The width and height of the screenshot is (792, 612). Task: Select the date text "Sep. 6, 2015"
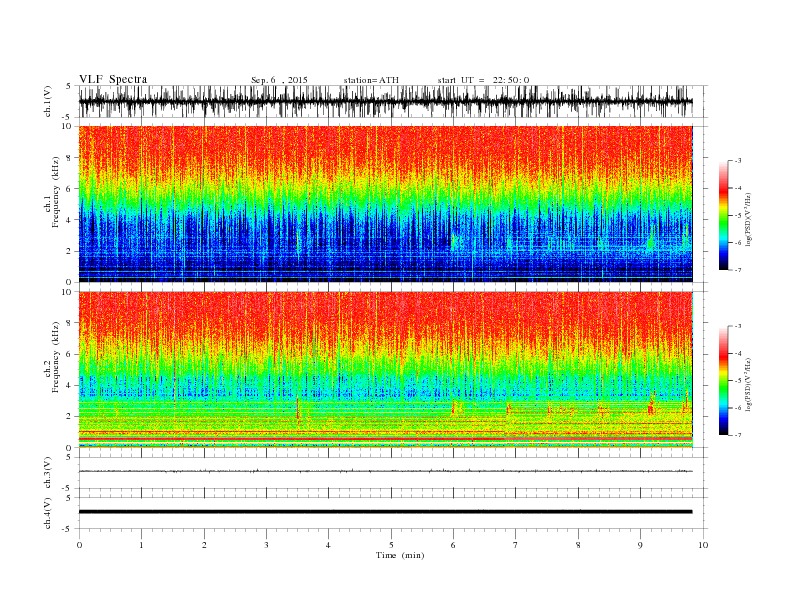point(279,80)
